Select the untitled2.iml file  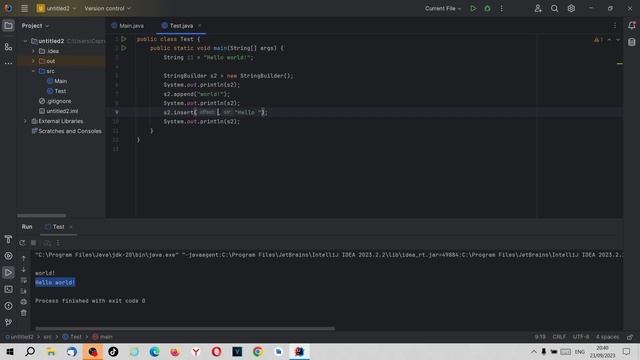click(x=62, y=111)
